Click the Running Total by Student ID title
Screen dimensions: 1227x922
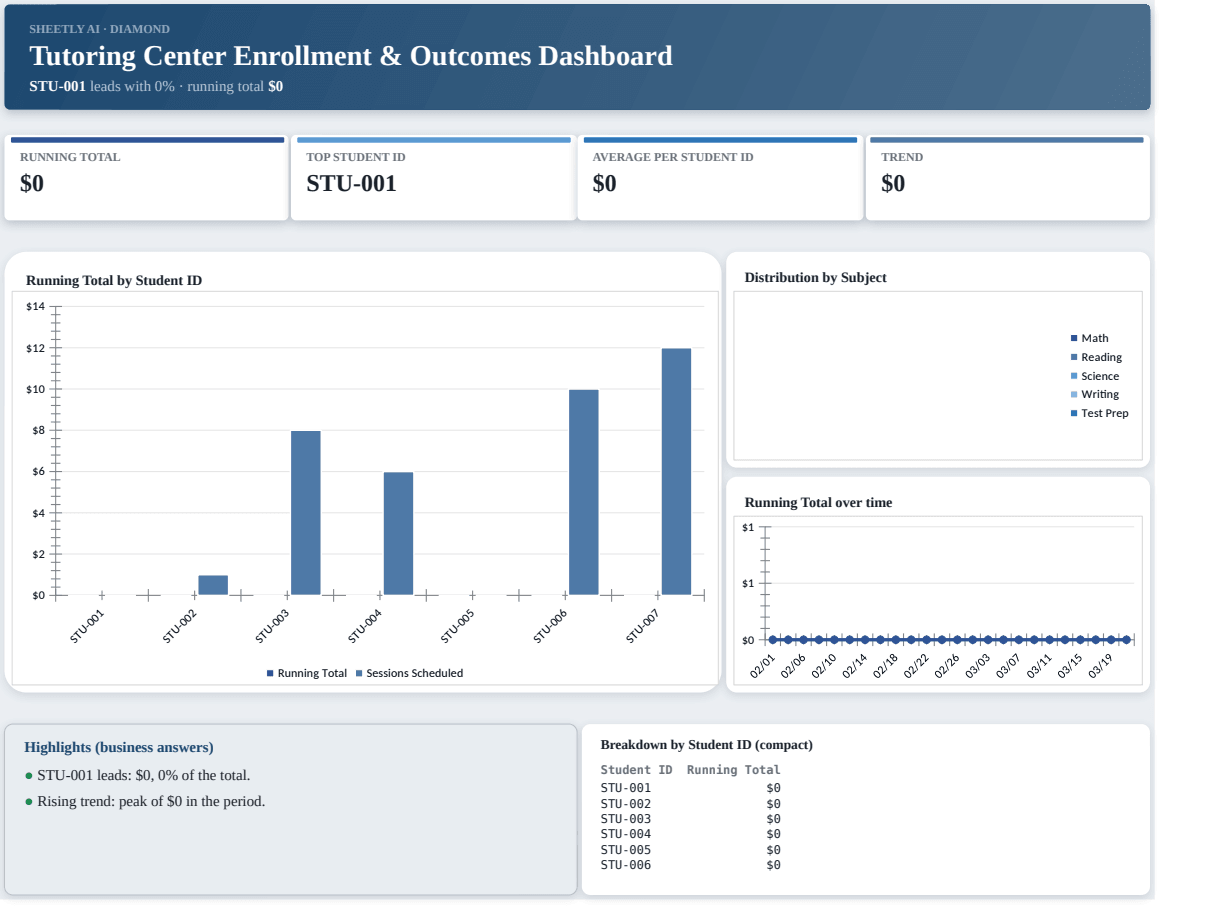tap(114, 280)
